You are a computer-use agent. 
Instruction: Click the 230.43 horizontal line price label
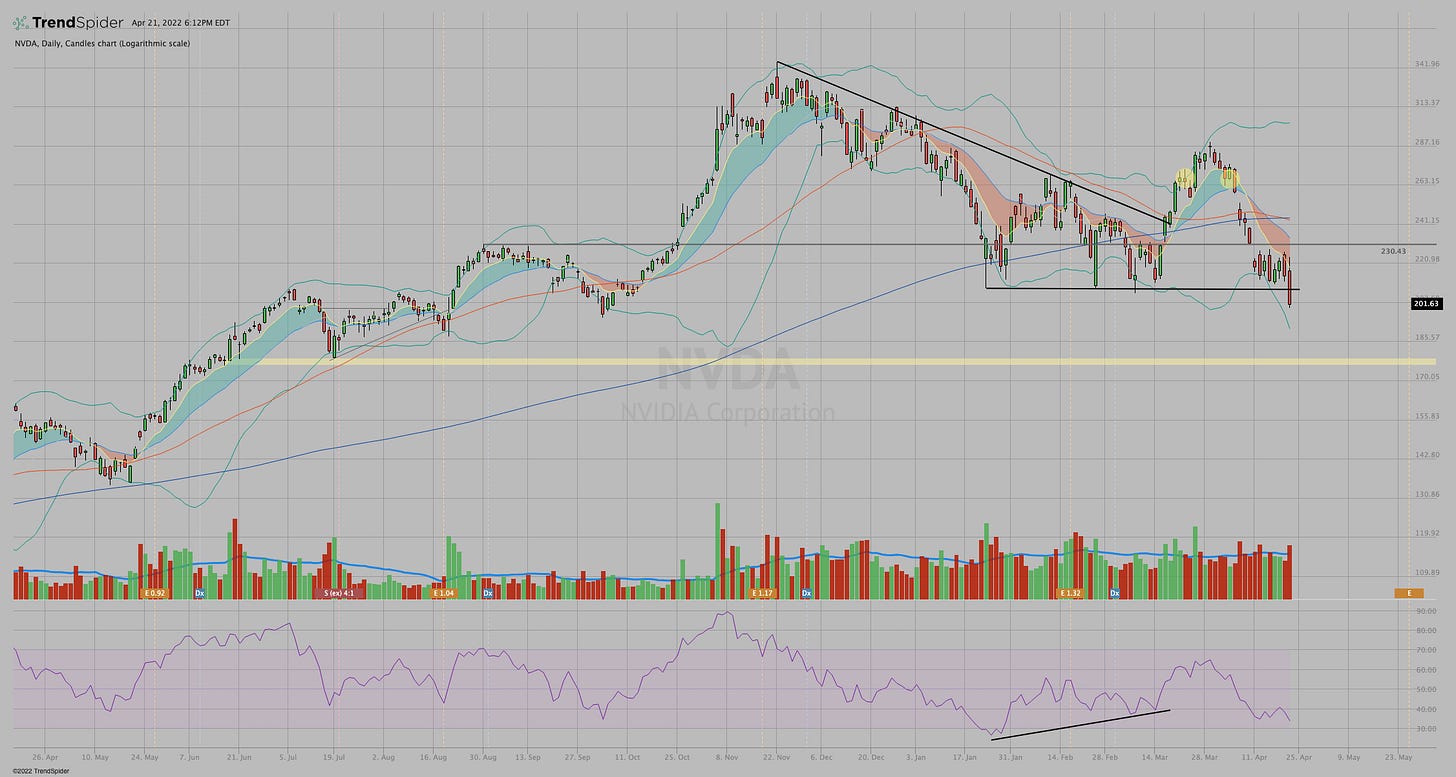(x=1392, y=252)
